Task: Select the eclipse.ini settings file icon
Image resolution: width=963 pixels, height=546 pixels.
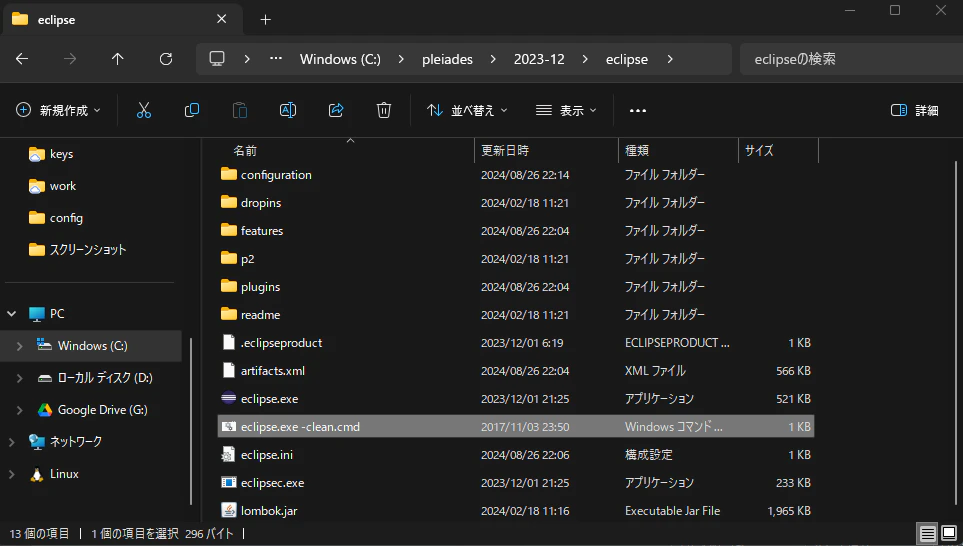Action: pyautogui.click(x=228, y=454)
